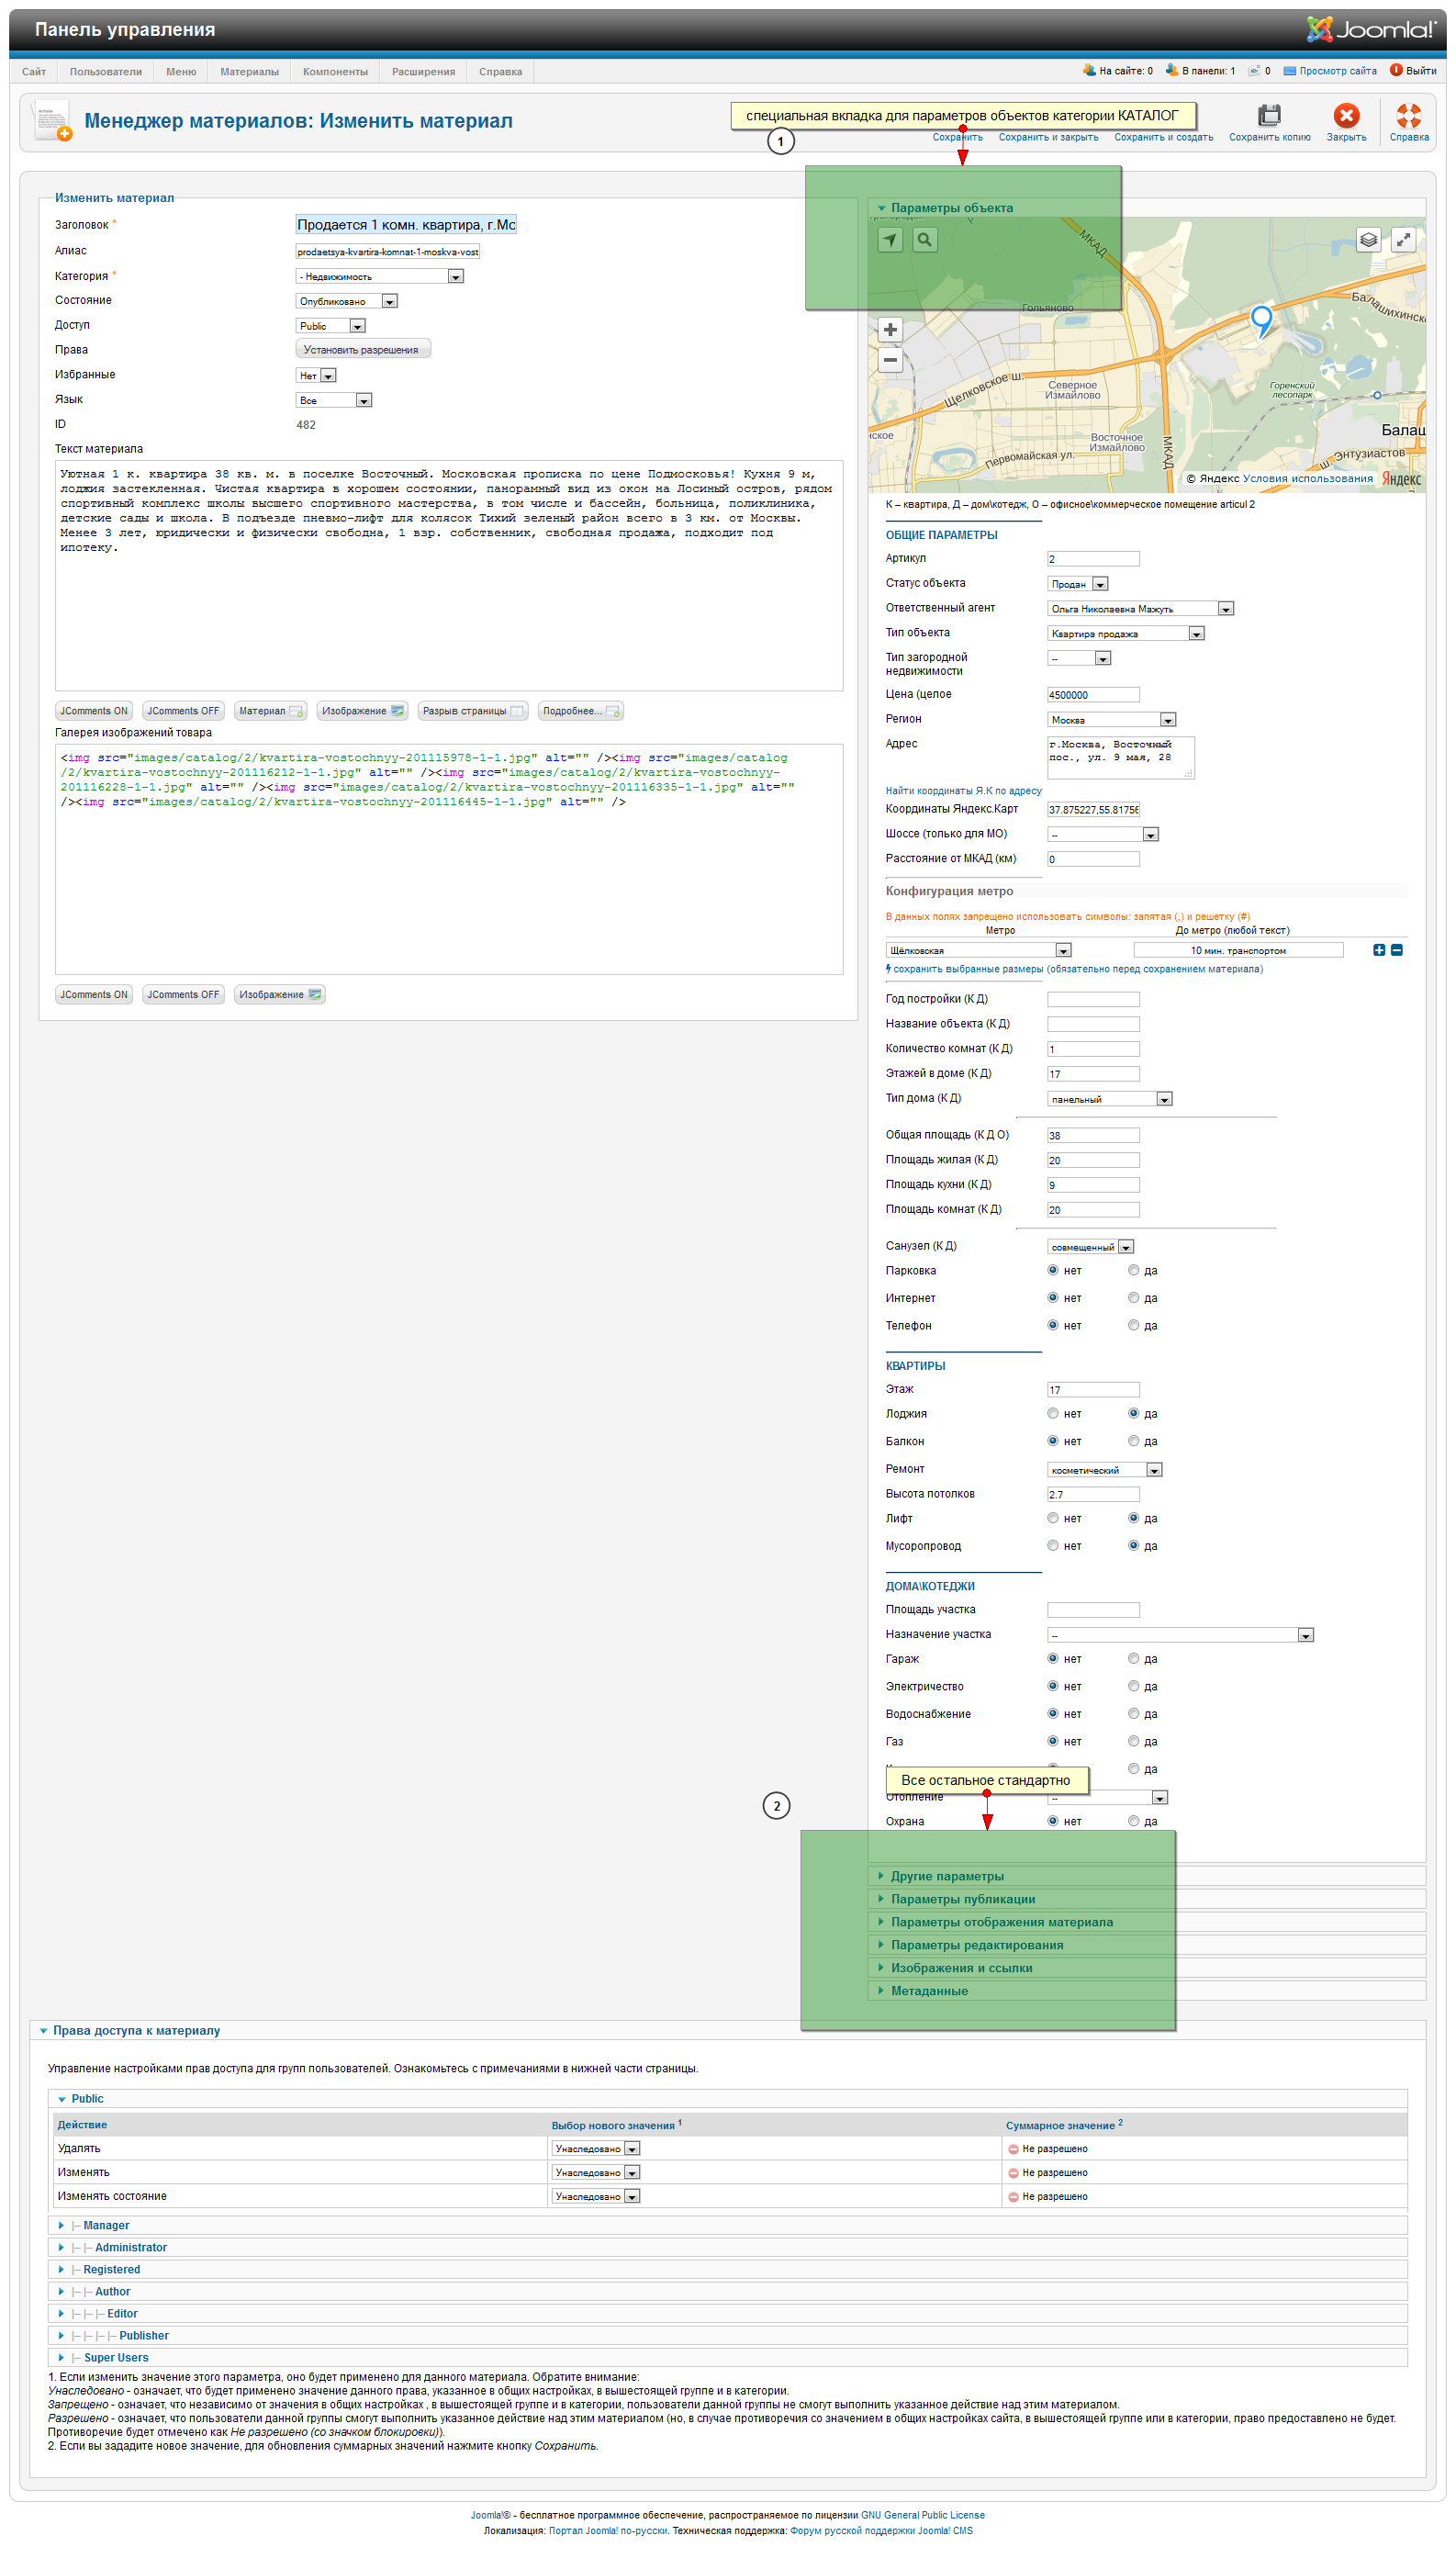This screenshot has width=1456, height=2558.
Task: Click the Материал editor button
Action: click(271, 711)
